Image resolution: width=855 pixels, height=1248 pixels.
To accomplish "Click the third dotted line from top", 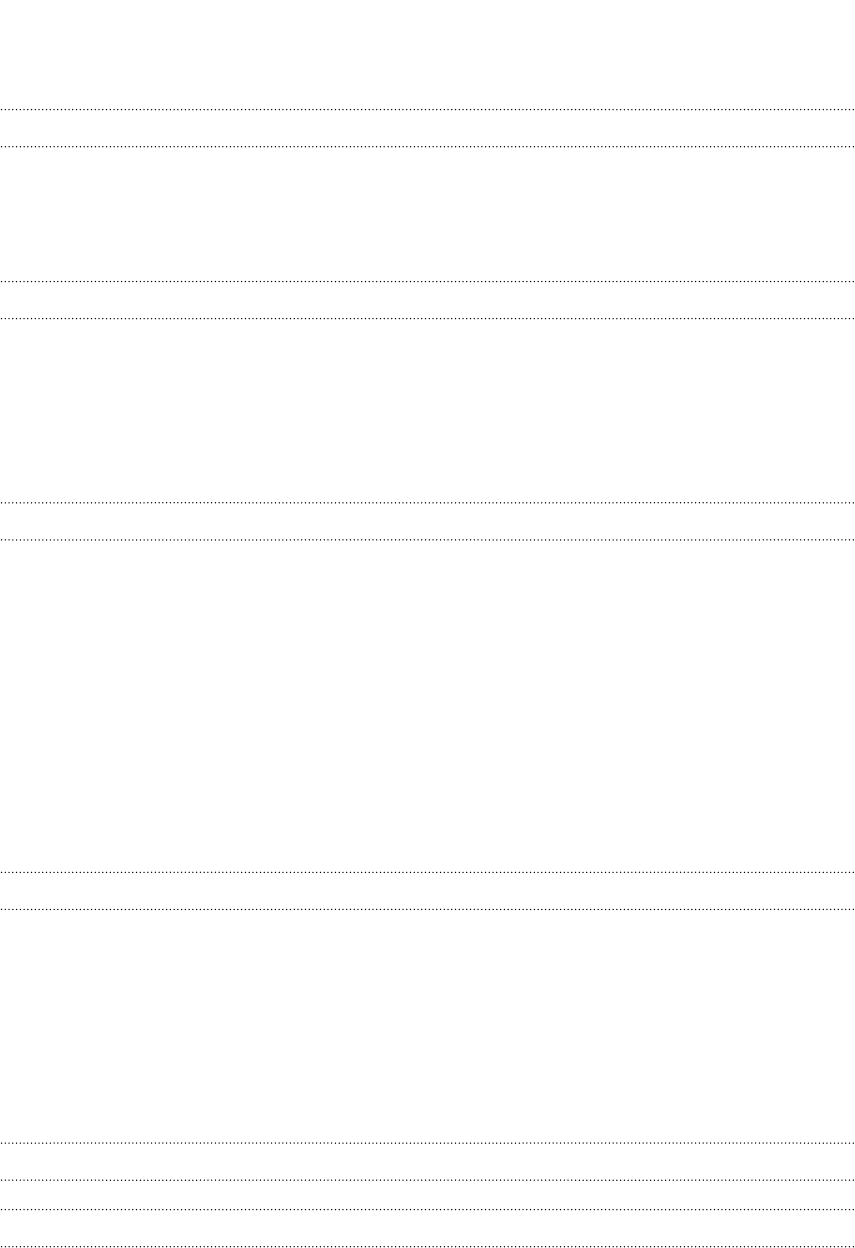I will coord(427,281).
